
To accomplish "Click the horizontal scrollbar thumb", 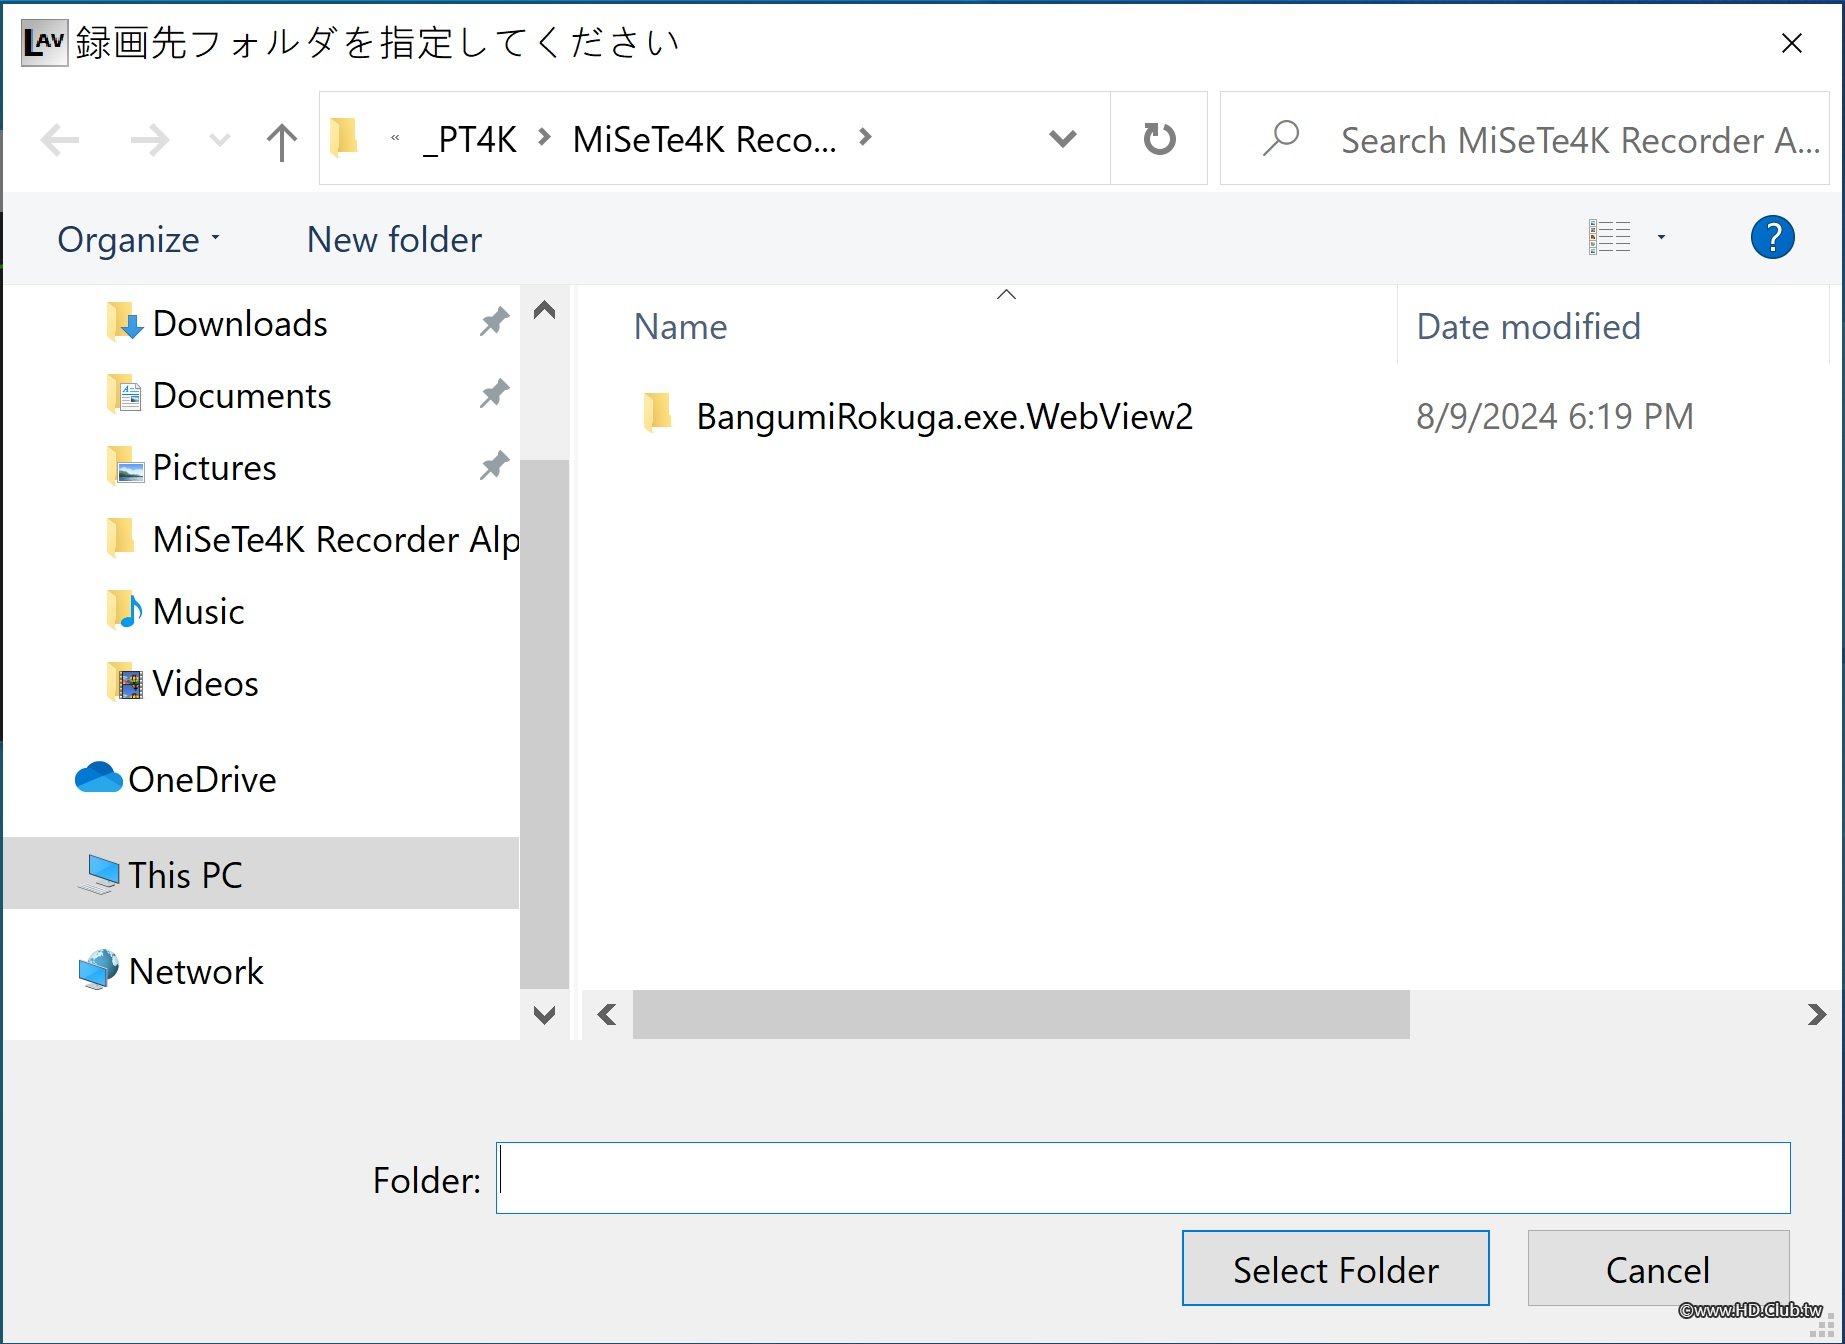I will point(1021,1015).
